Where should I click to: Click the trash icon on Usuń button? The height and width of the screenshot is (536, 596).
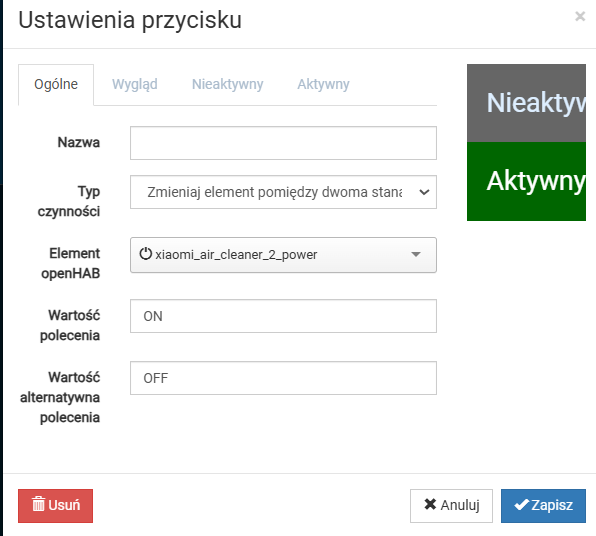tap(38, 504)
